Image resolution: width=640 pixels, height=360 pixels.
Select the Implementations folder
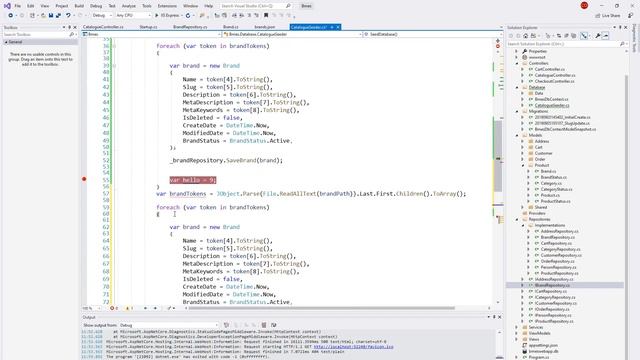point(550,225)
